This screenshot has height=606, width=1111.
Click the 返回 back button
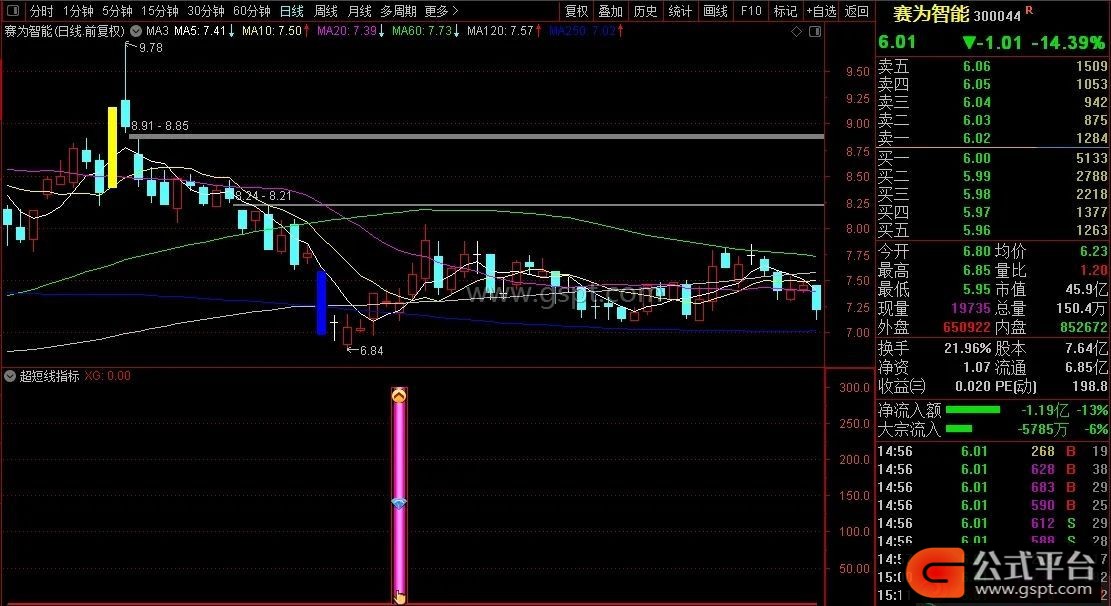[x=857, y=11]
